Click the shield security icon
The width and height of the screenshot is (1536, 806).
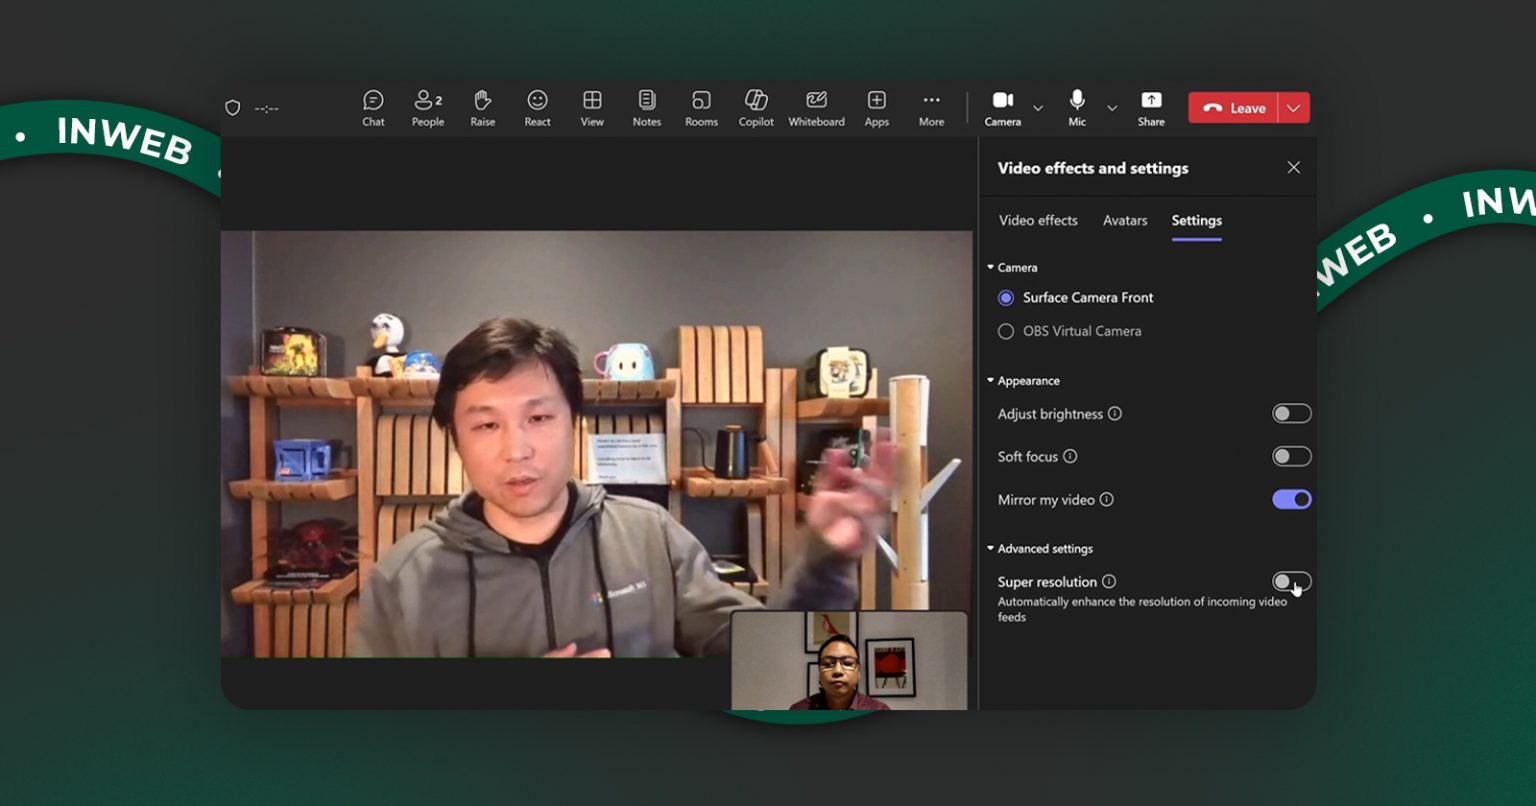point(233,108)
